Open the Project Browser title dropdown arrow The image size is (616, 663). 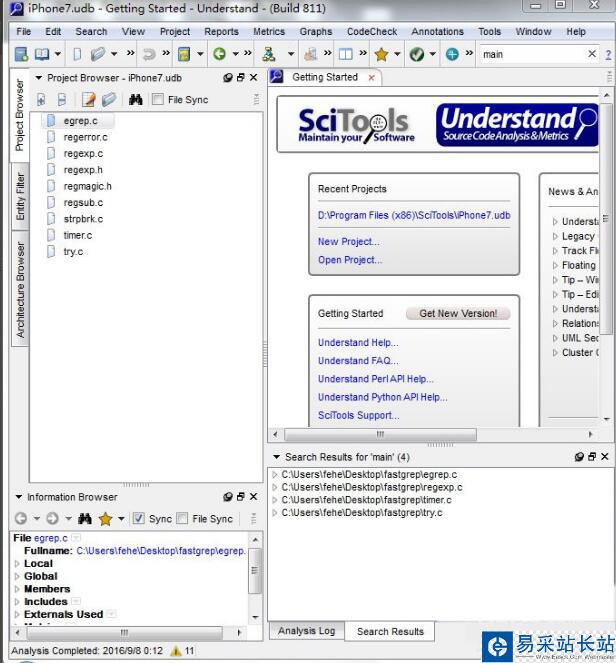pos(38,78)
